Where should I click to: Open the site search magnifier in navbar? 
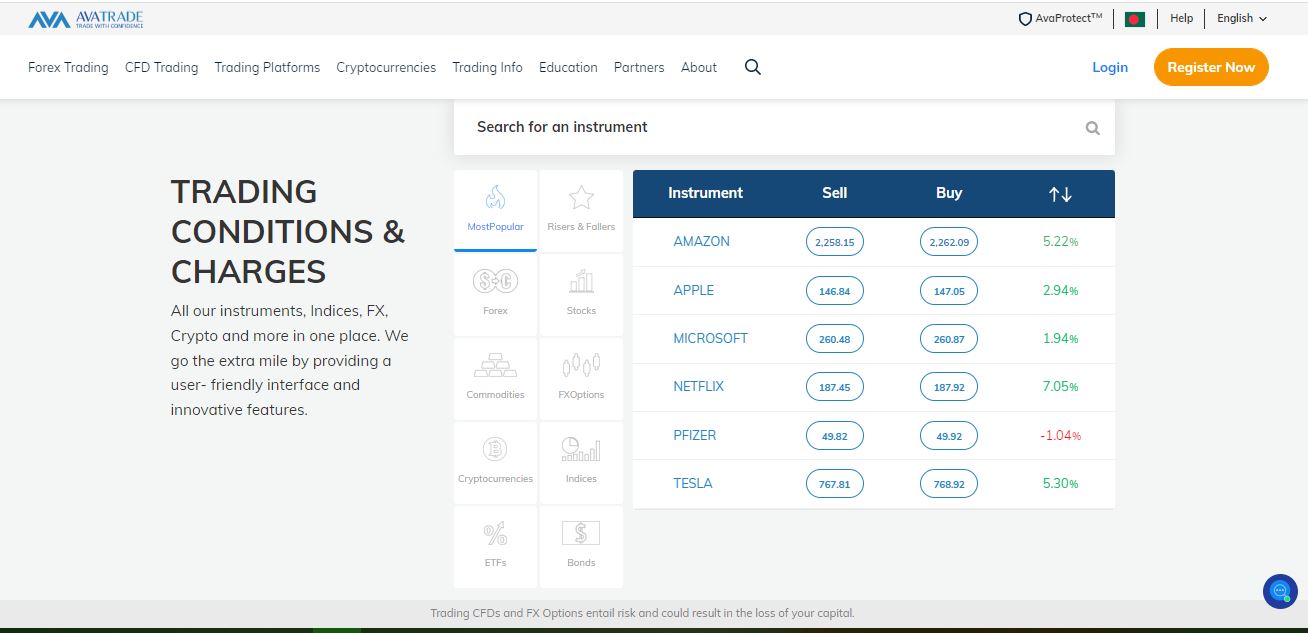753,67
